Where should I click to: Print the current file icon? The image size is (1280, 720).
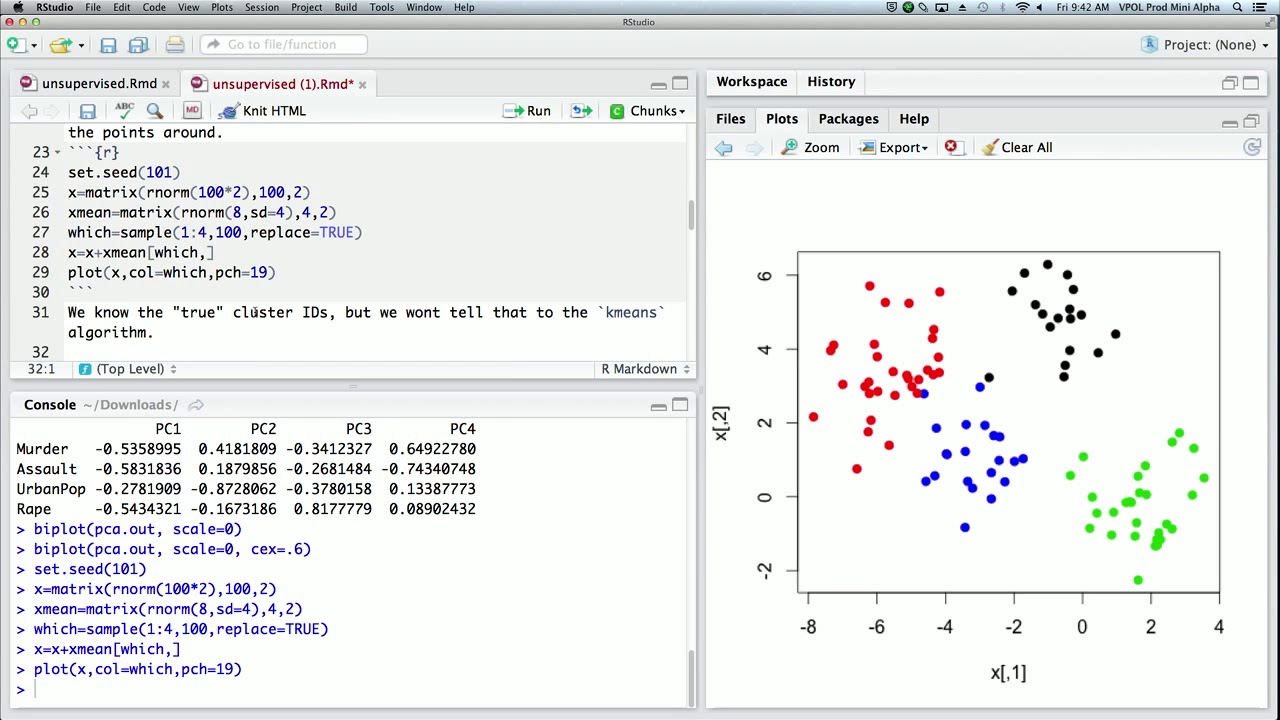pos(175,45)
